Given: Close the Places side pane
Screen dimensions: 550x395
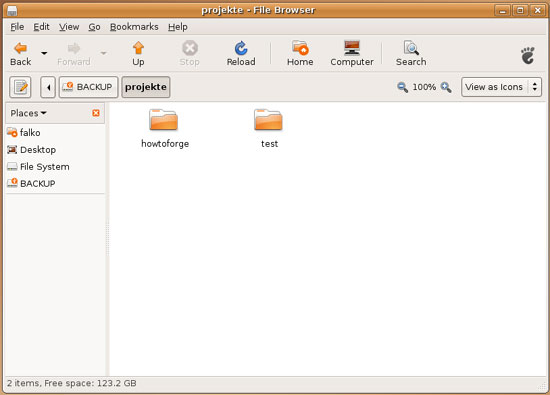Looking at the screenshot, I should click(x=96, y=113).
